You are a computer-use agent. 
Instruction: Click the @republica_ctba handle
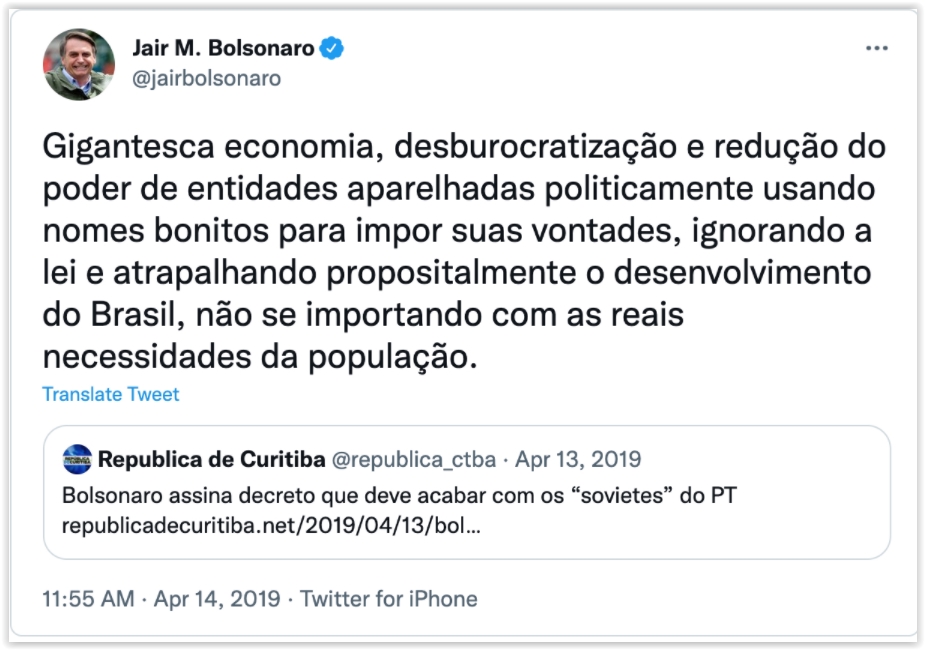pos(413,460)
